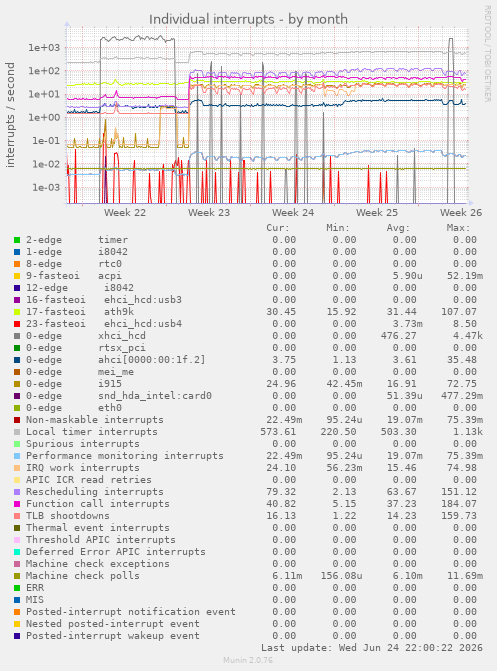This screenshot has height=671, width=497.
Task: Click the ath9k yellow-green color swatch
Action: click(17, 312)
